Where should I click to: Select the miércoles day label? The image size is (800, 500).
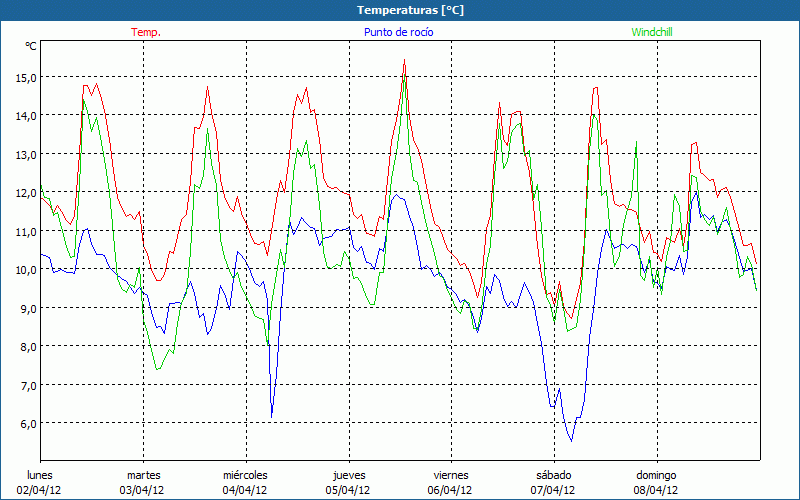coord(245,475)
